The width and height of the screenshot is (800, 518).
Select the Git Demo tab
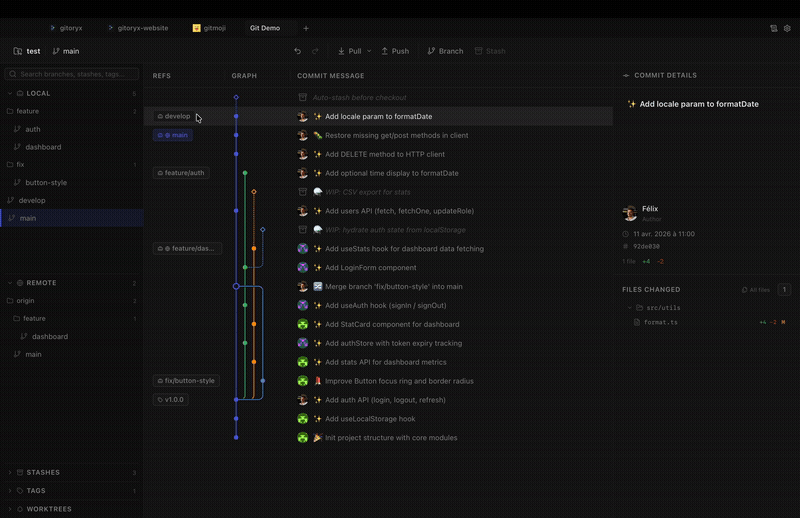point(265,28)
